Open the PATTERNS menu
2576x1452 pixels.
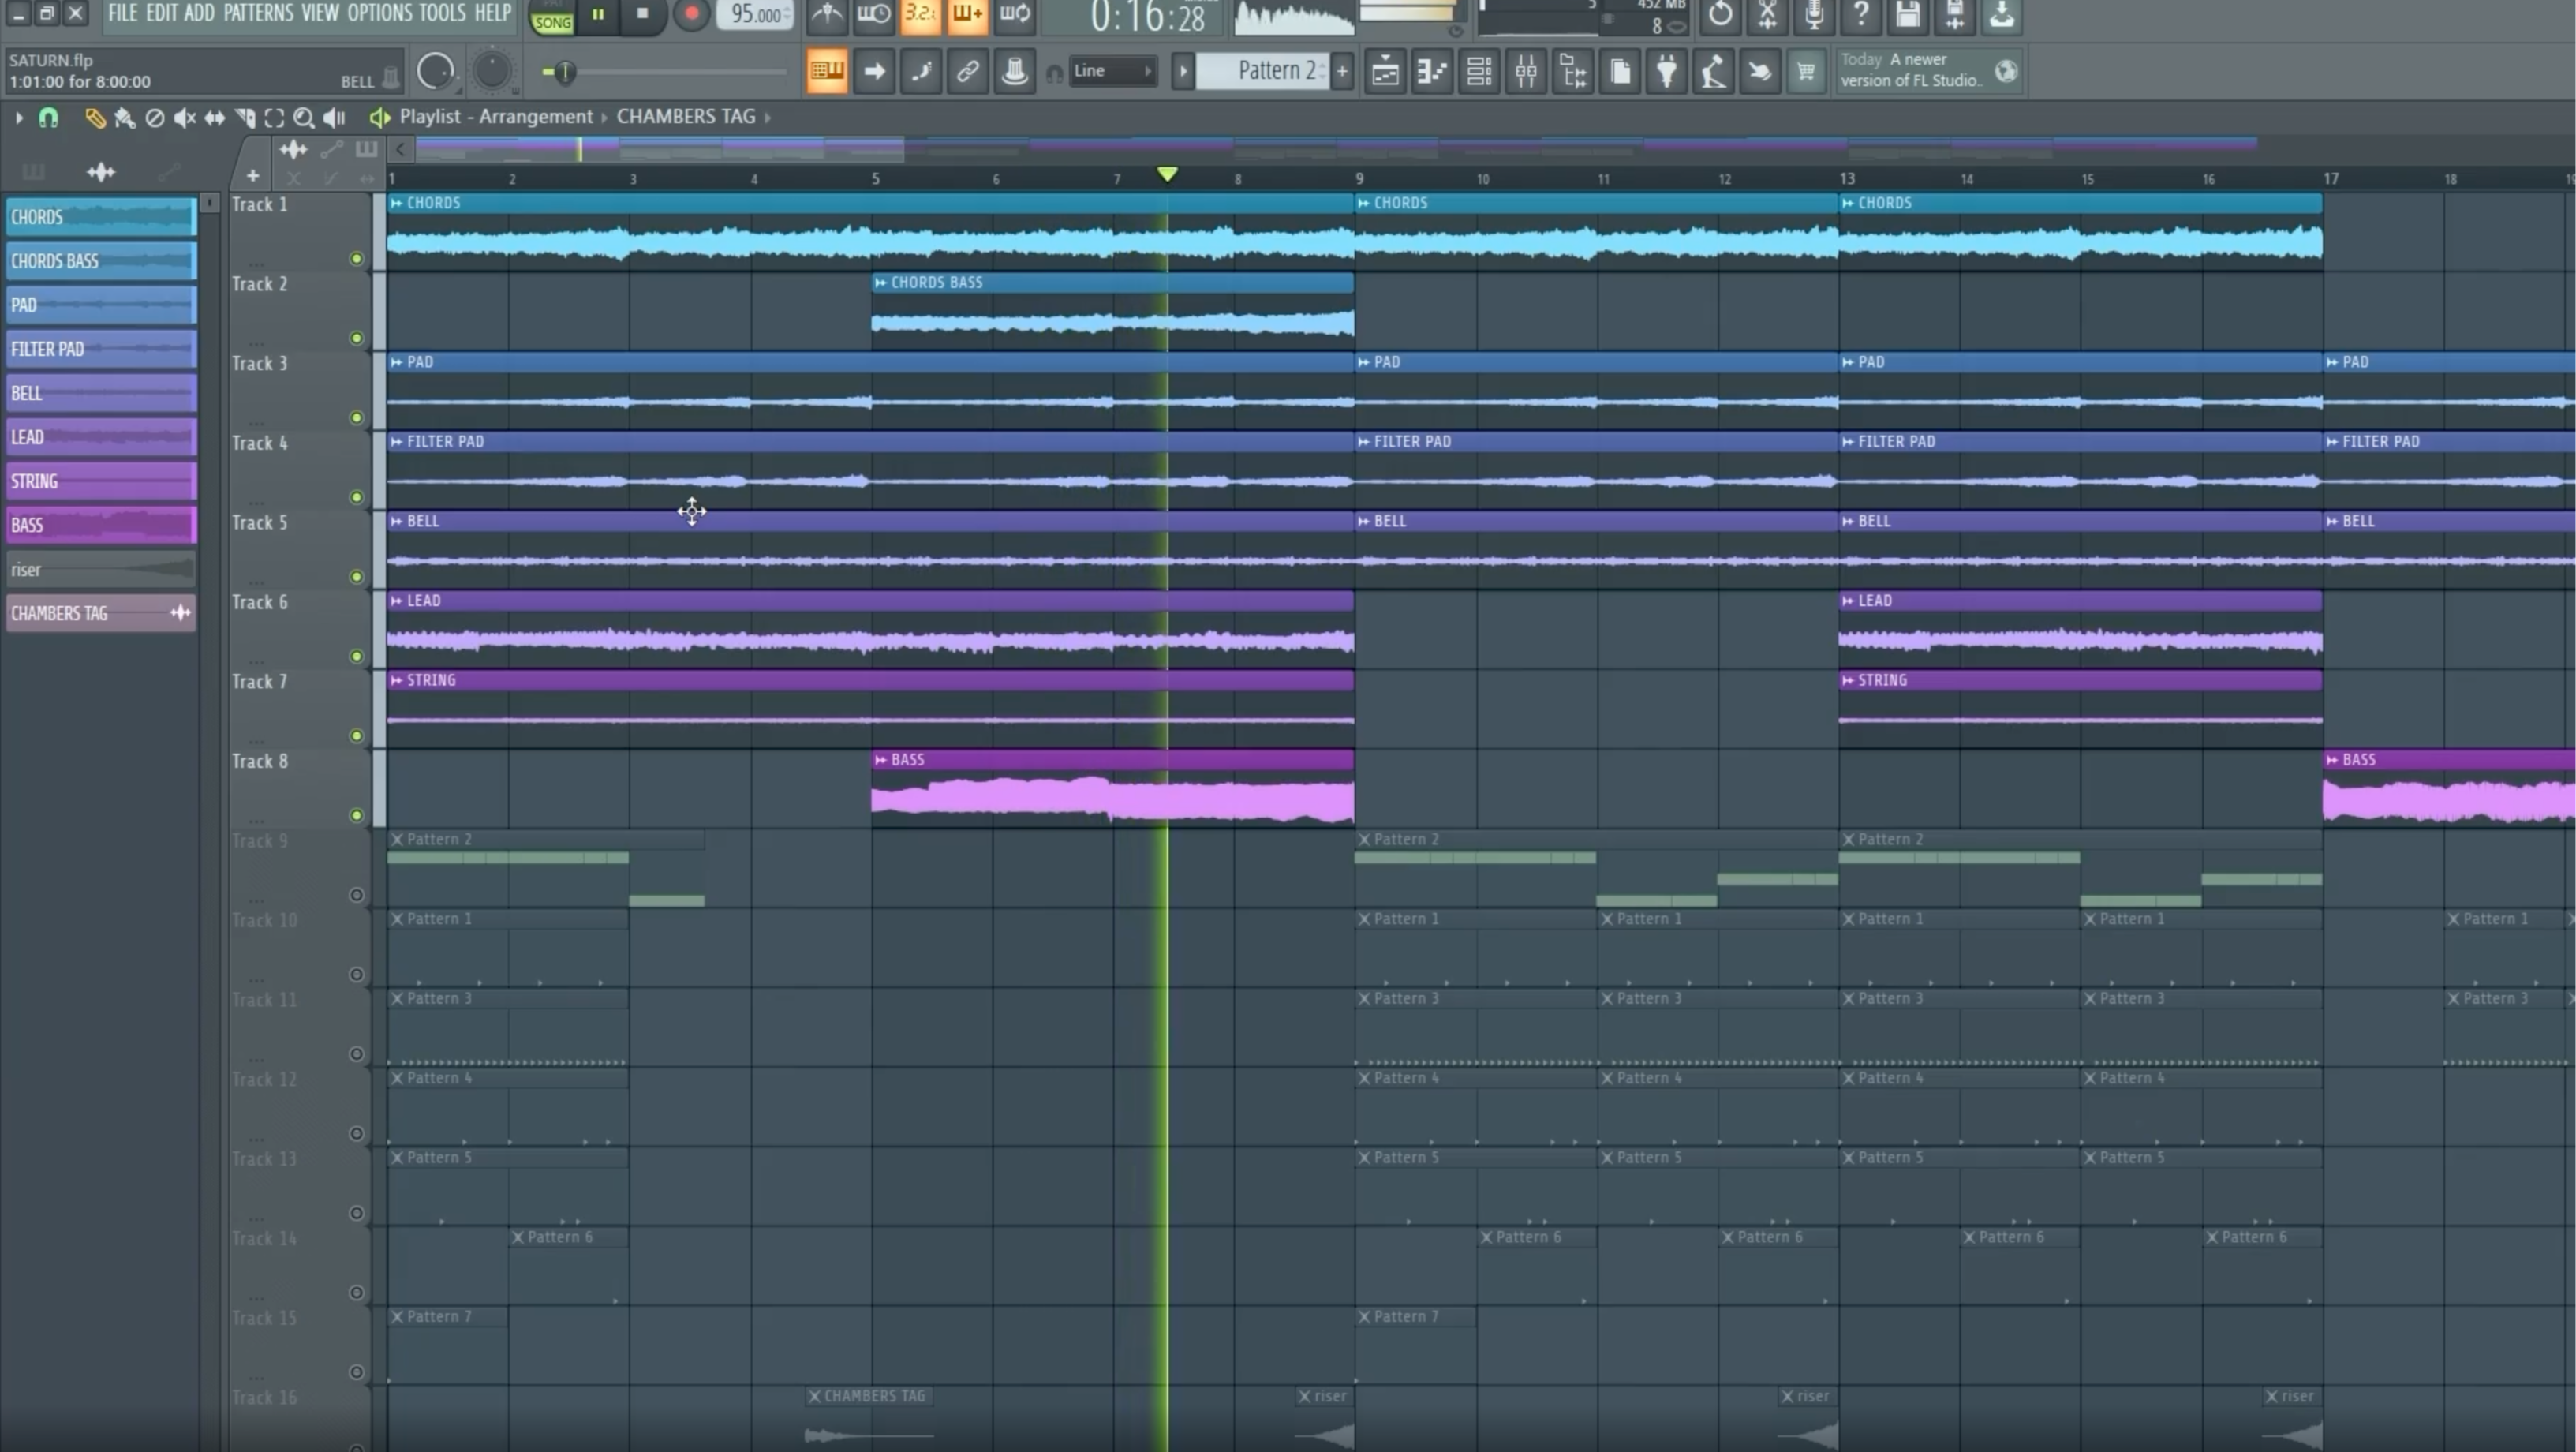[x=259, y=13]
